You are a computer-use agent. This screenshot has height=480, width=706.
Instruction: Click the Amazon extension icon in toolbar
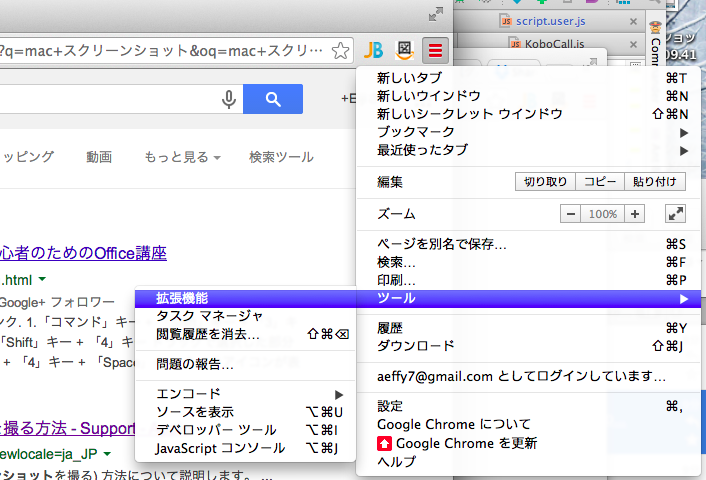pyautogui.click(x=404, y=50)
